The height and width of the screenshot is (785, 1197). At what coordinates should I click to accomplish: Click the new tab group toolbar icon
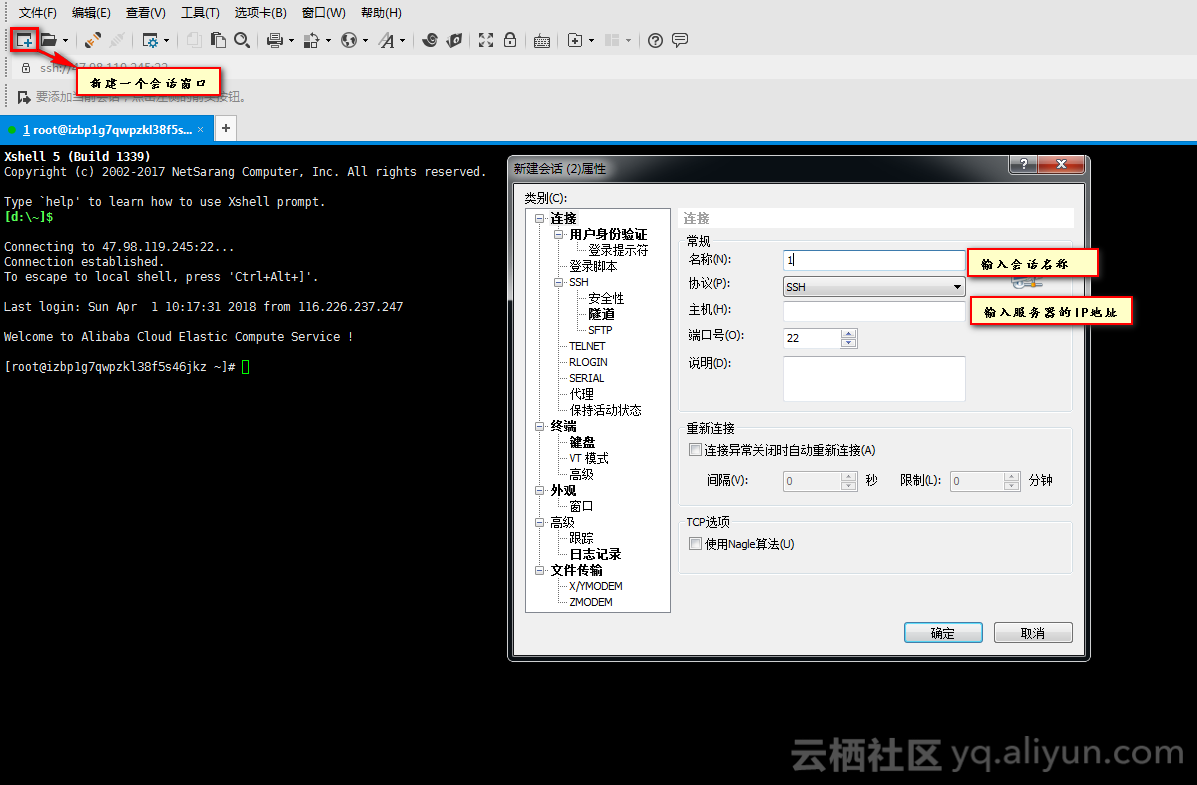576,40
